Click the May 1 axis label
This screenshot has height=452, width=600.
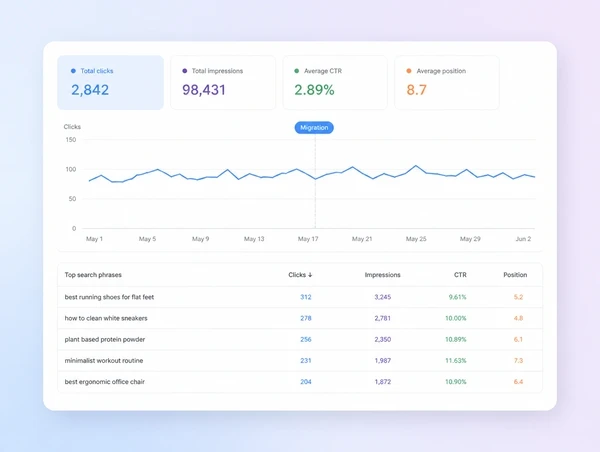[x=94, y=239]
